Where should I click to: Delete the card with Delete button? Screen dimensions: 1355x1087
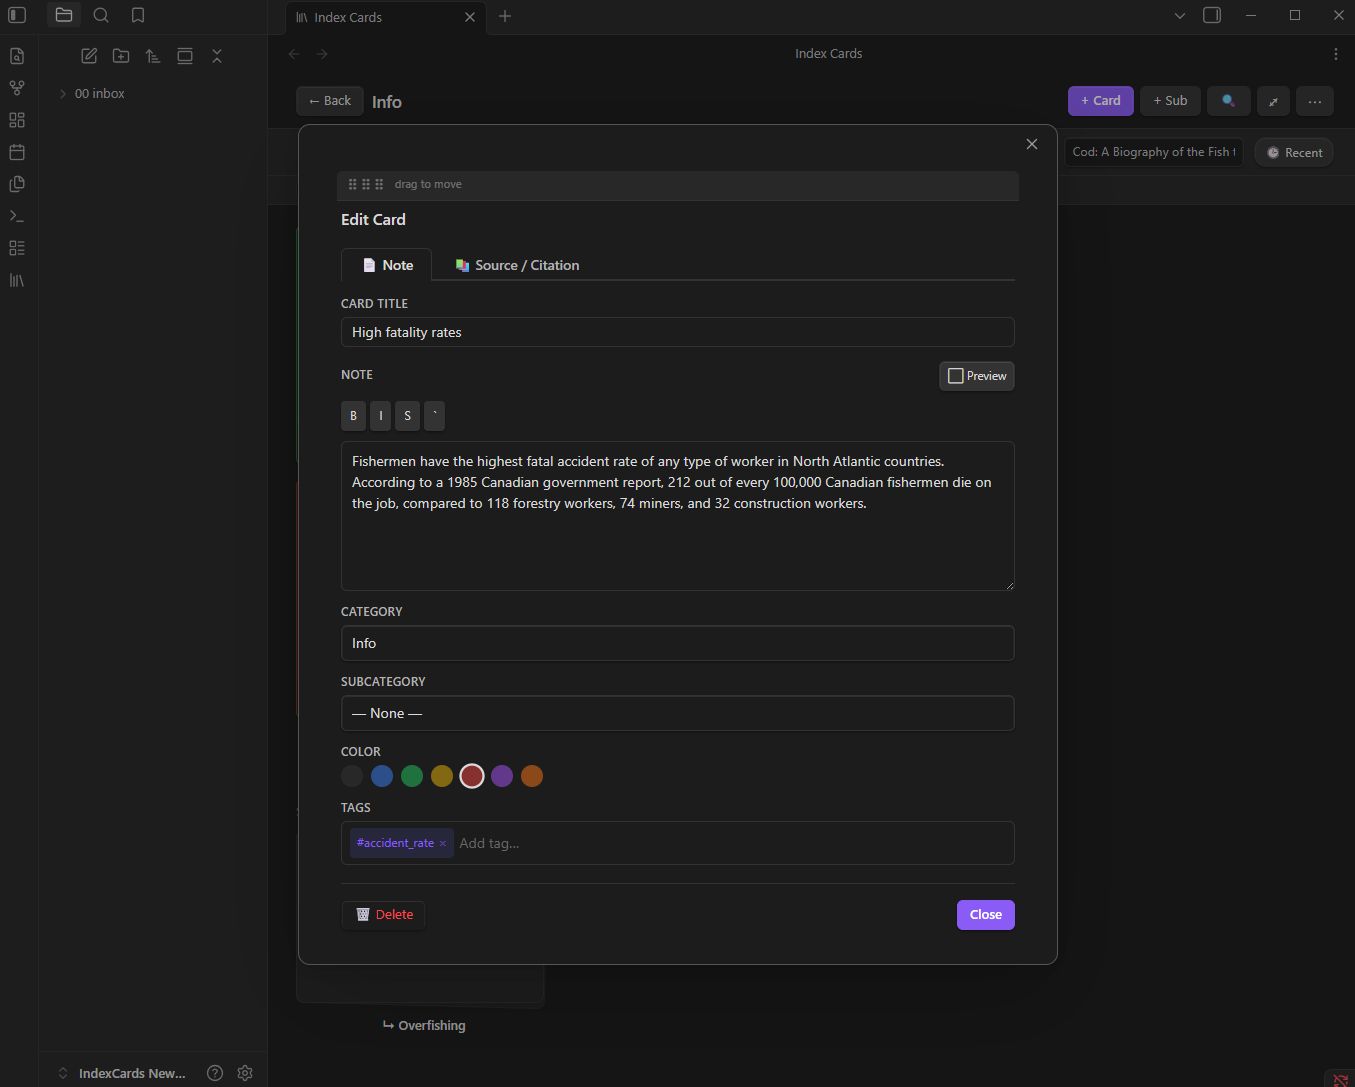click(384, 914)
